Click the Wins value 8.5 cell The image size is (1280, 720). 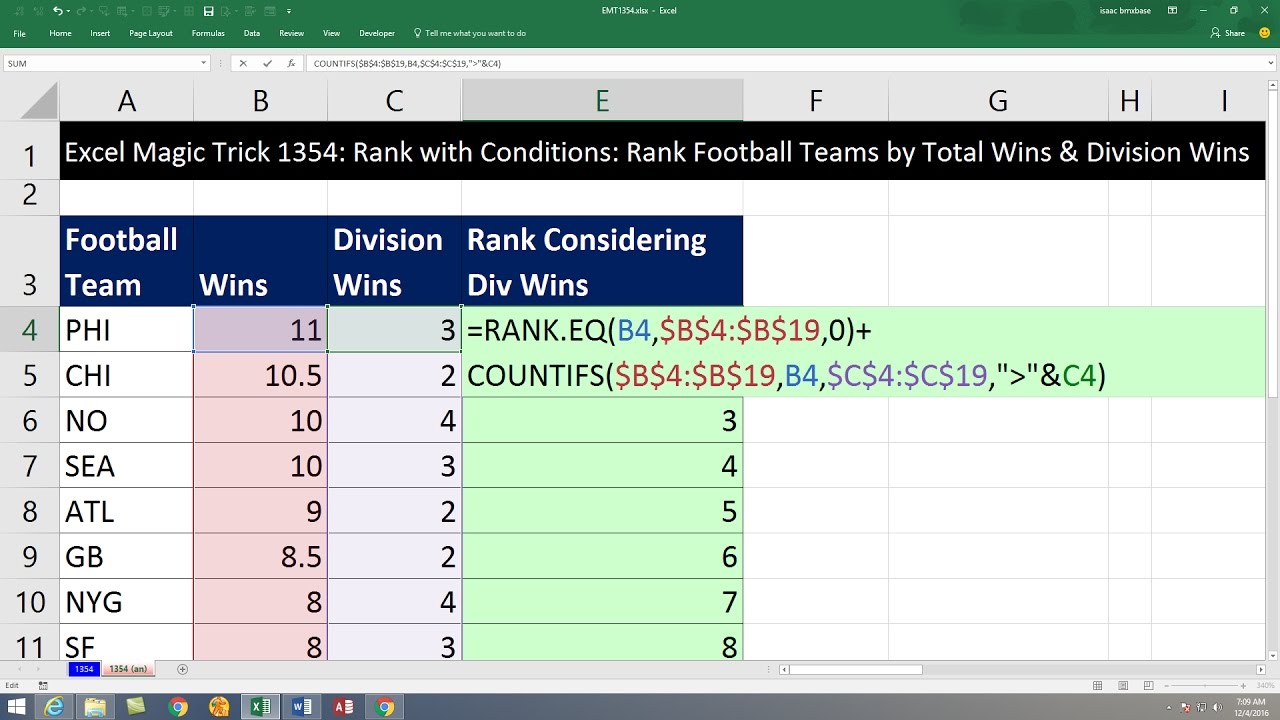260,557
